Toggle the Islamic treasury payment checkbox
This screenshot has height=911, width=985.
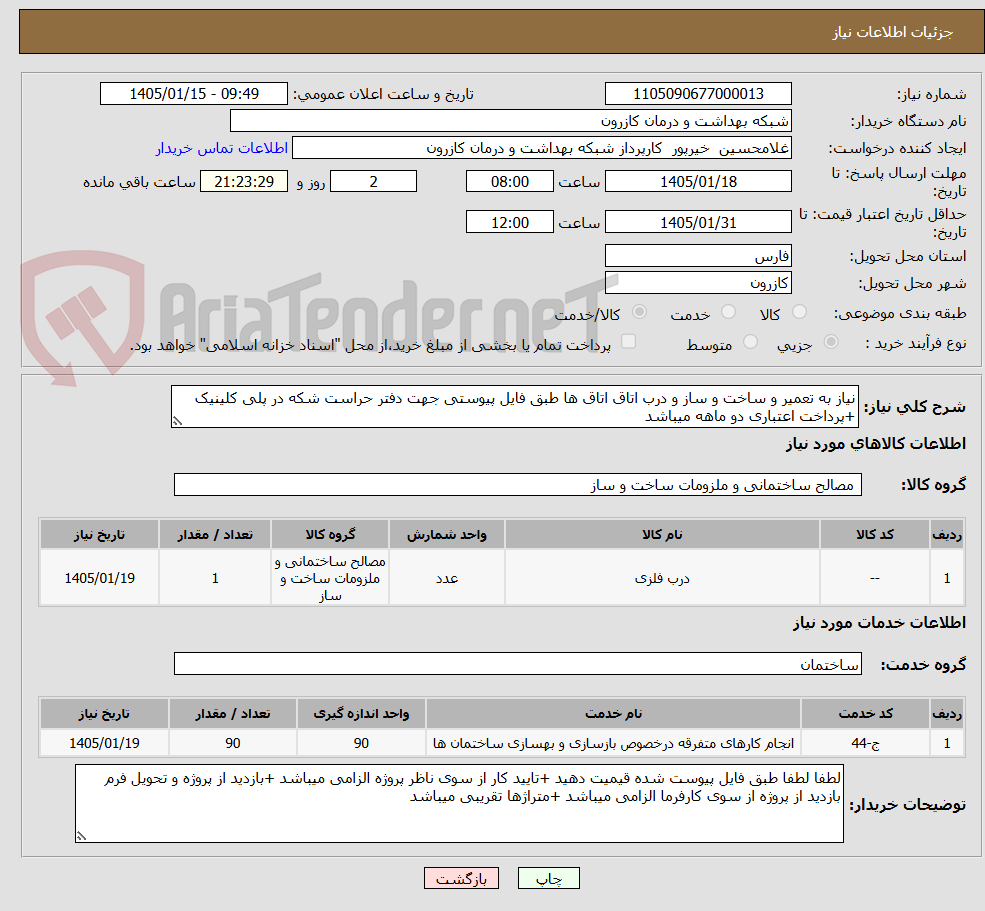(x=628, y=341)
